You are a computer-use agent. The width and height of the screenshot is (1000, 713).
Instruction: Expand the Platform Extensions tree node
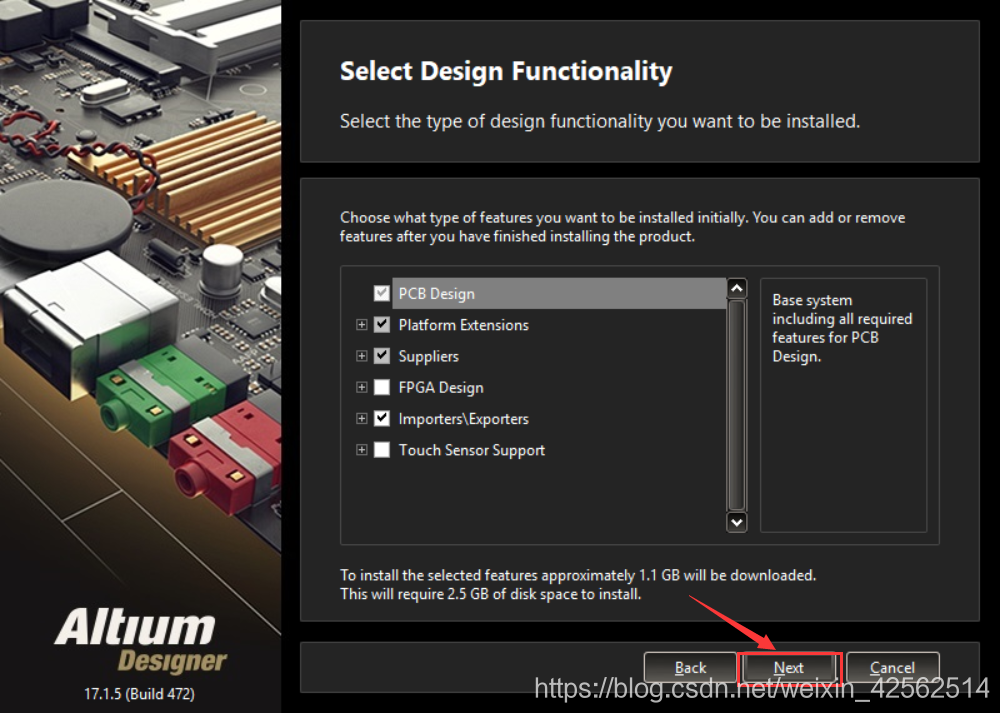(x=362, y=325)
